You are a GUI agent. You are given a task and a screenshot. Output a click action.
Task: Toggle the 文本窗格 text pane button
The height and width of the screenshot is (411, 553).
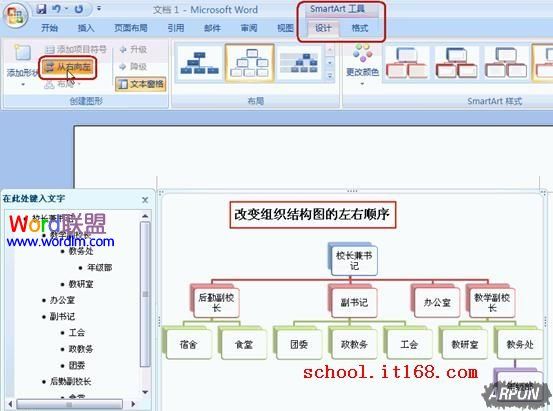click(141, 84)
